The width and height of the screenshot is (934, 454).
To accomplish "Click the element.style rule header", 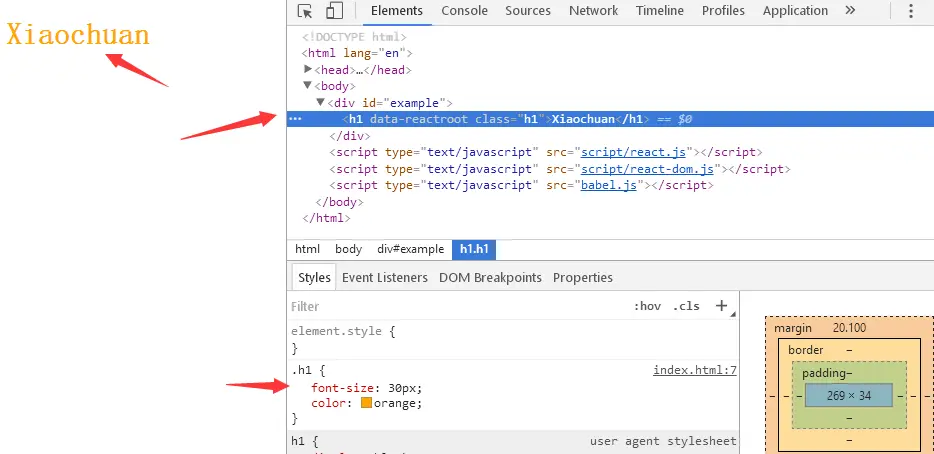I will point(343,331).
